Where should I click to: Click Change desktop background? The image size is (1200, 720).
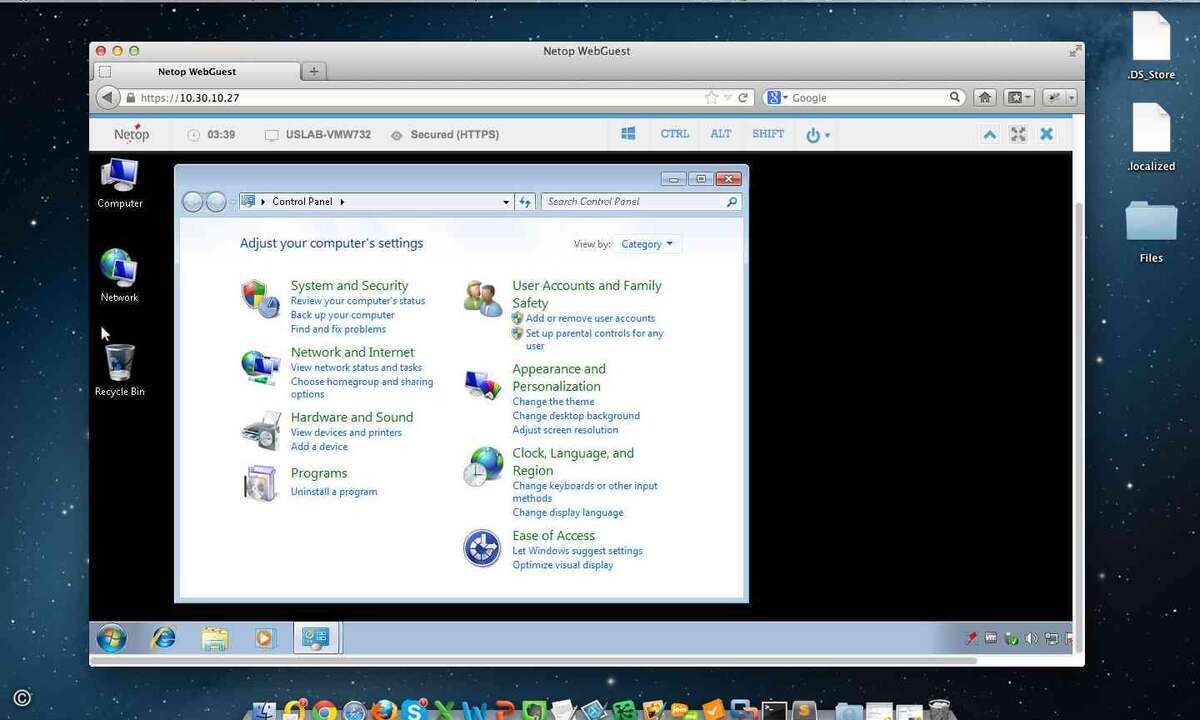click(576, 416)
